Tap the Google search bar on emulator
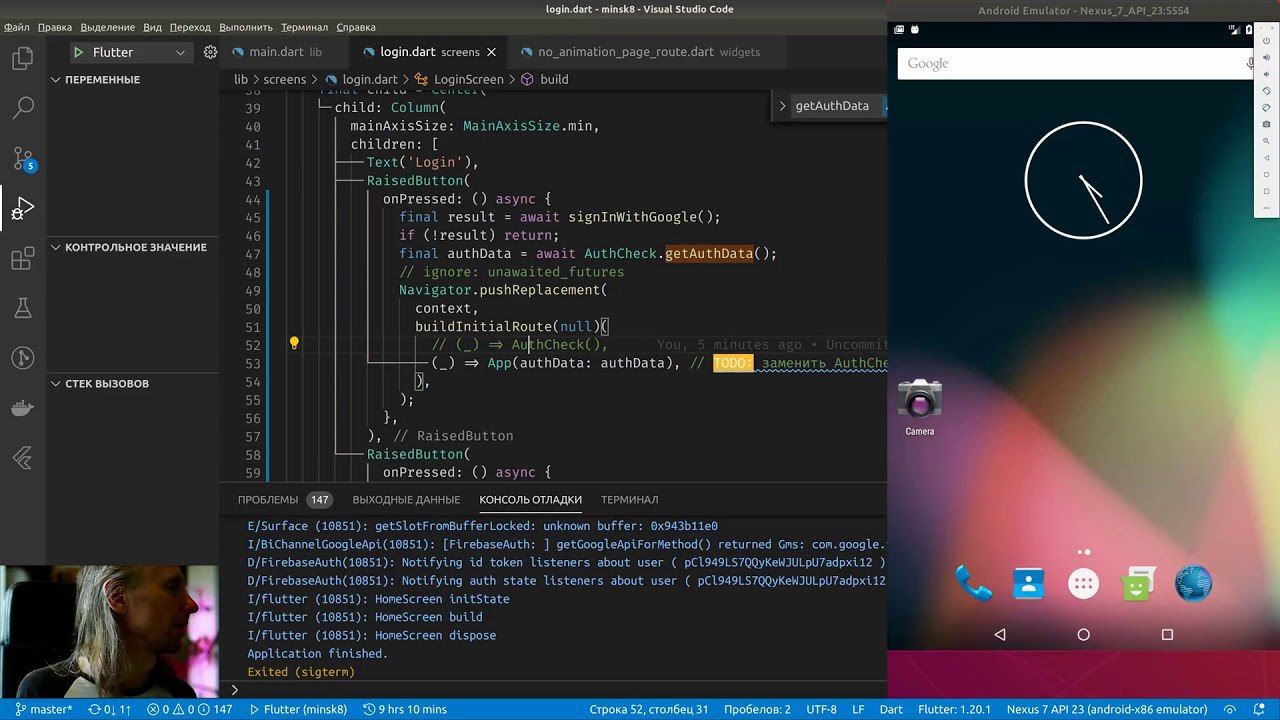This screenshot has height=720, width=1280. (1076, 63)
